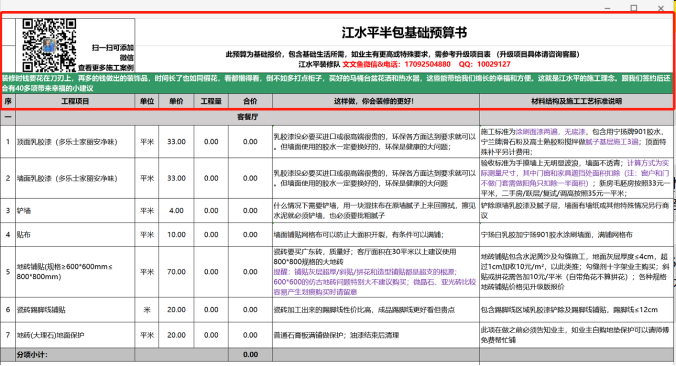Click the advice text for 贴布 row
This screenshot has height=366, width=676.
[x=359, y=235]
